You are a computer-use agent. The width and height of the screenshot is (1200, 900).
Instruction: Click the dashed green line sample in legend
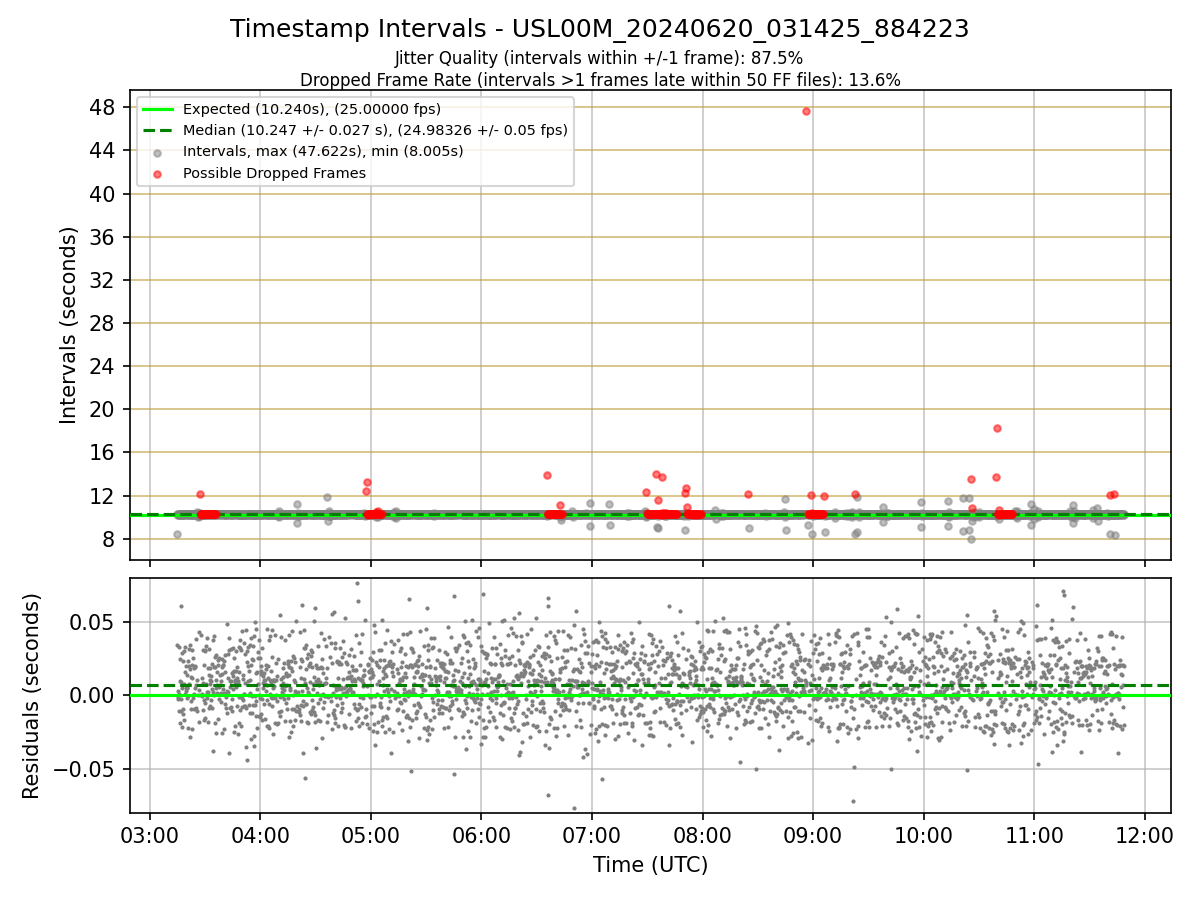[x=158, y=130]
